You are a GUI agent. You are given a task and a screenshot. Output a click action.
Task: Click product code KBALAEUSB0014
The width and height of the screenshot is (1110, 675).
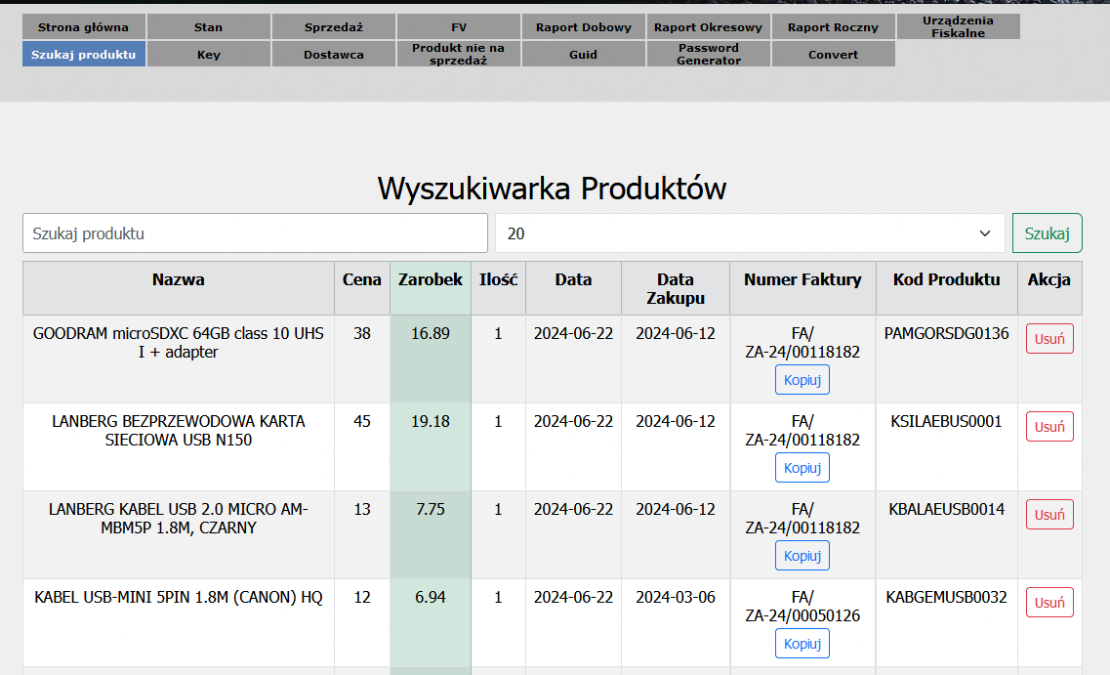pos(946,509)
